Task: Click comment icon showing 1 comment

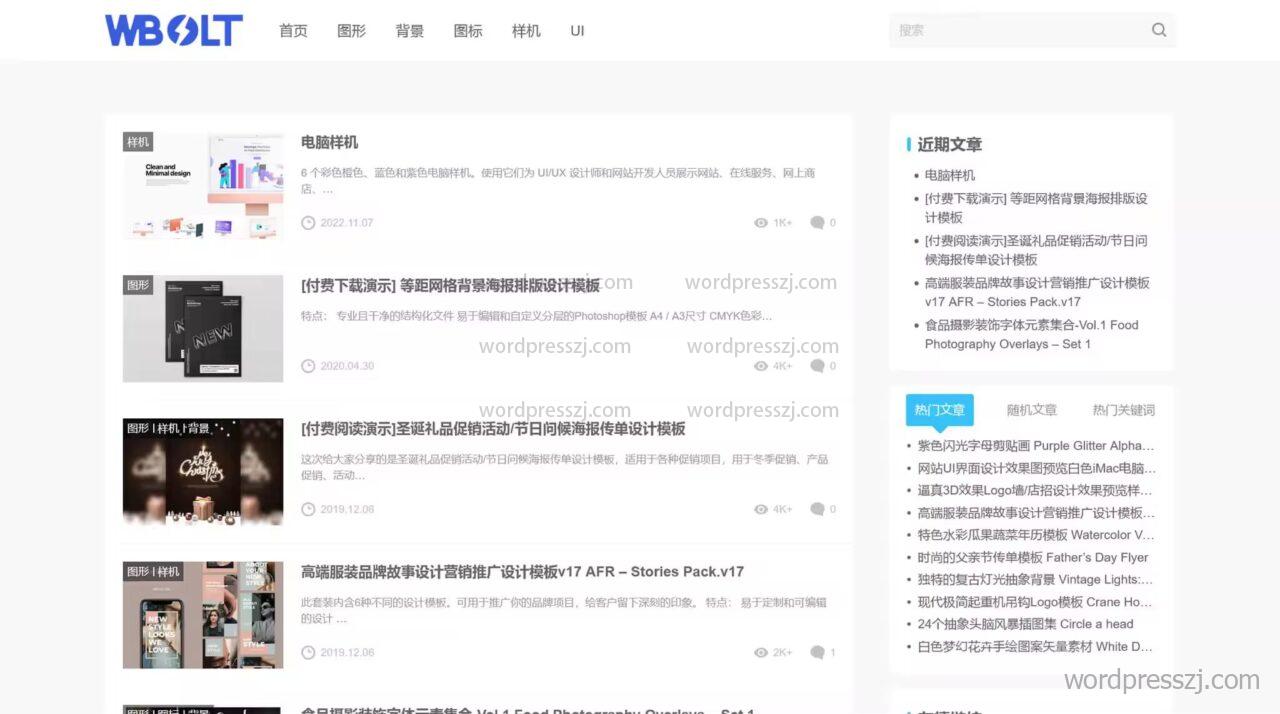Action: (x=817, y=652)
